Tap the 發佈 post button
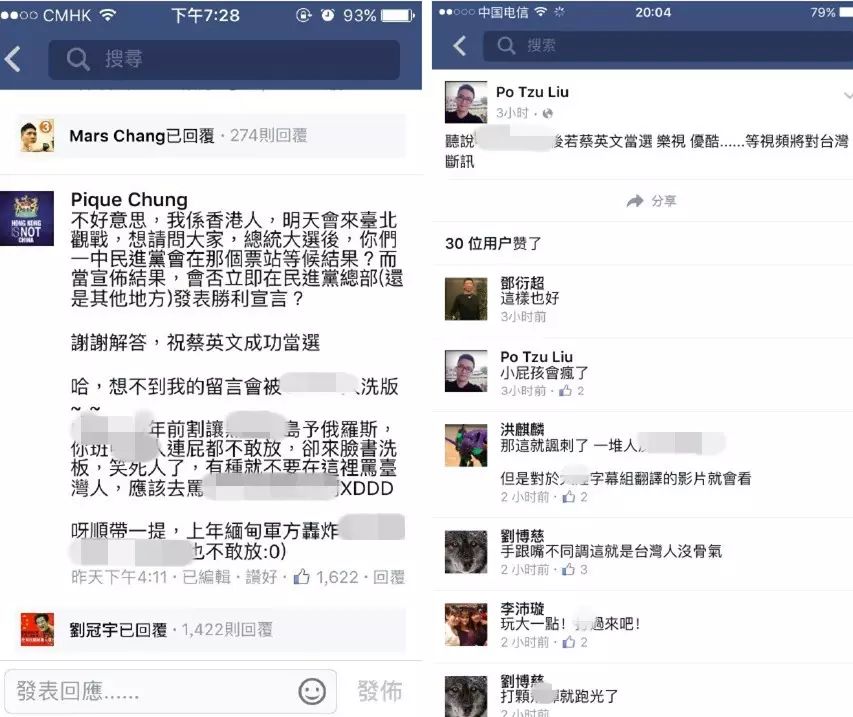 click(x=380, y=691)
